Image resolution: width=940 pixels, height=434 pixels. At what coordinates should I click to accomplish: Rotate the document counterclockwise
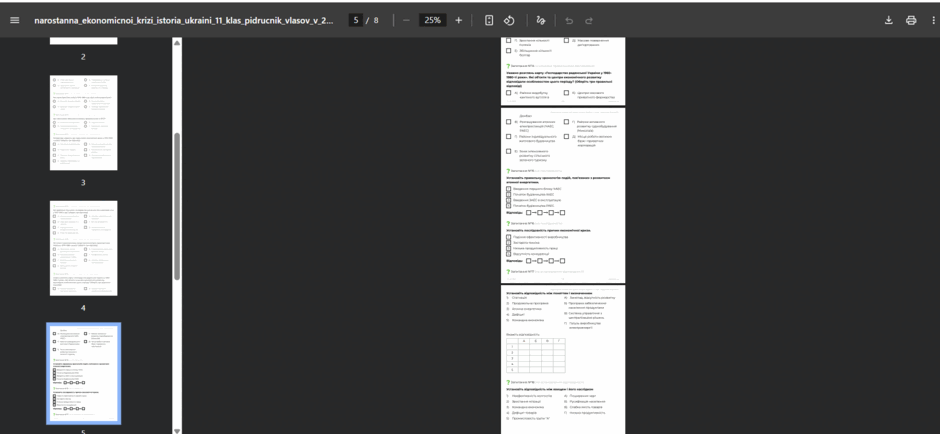pyautogui.click(x=509, y=20)
